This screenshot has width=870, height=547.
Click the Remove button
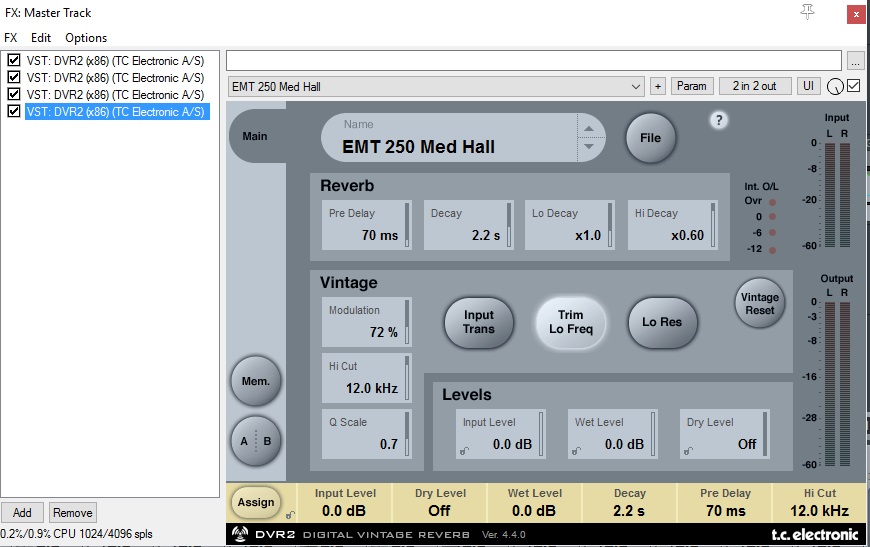(x=73, y=513)
